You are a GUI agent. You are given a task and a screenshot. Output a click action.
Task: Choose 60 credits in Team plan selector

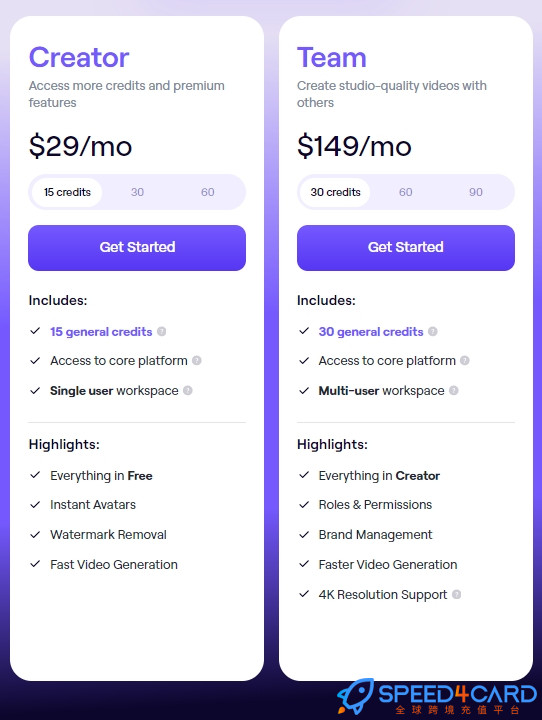tap(406, 192)
